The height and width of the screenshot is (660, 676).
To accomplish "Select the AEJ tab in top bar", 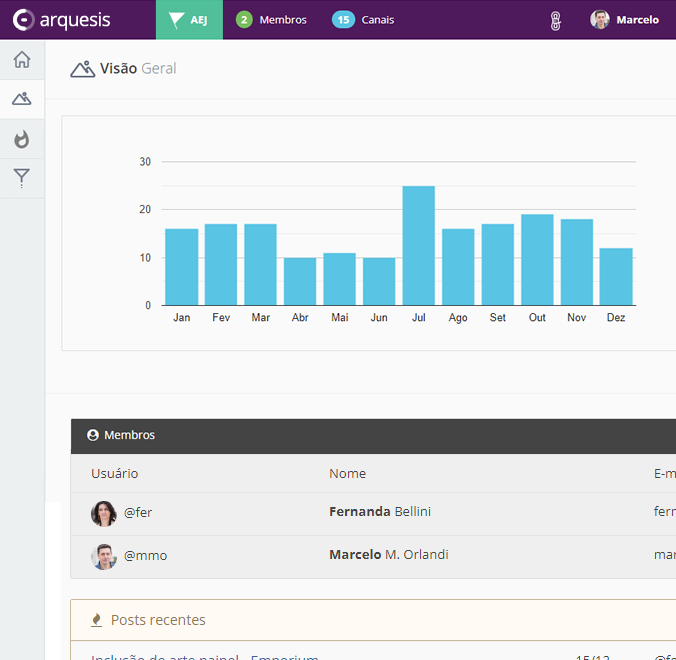I will click(189, 20).
